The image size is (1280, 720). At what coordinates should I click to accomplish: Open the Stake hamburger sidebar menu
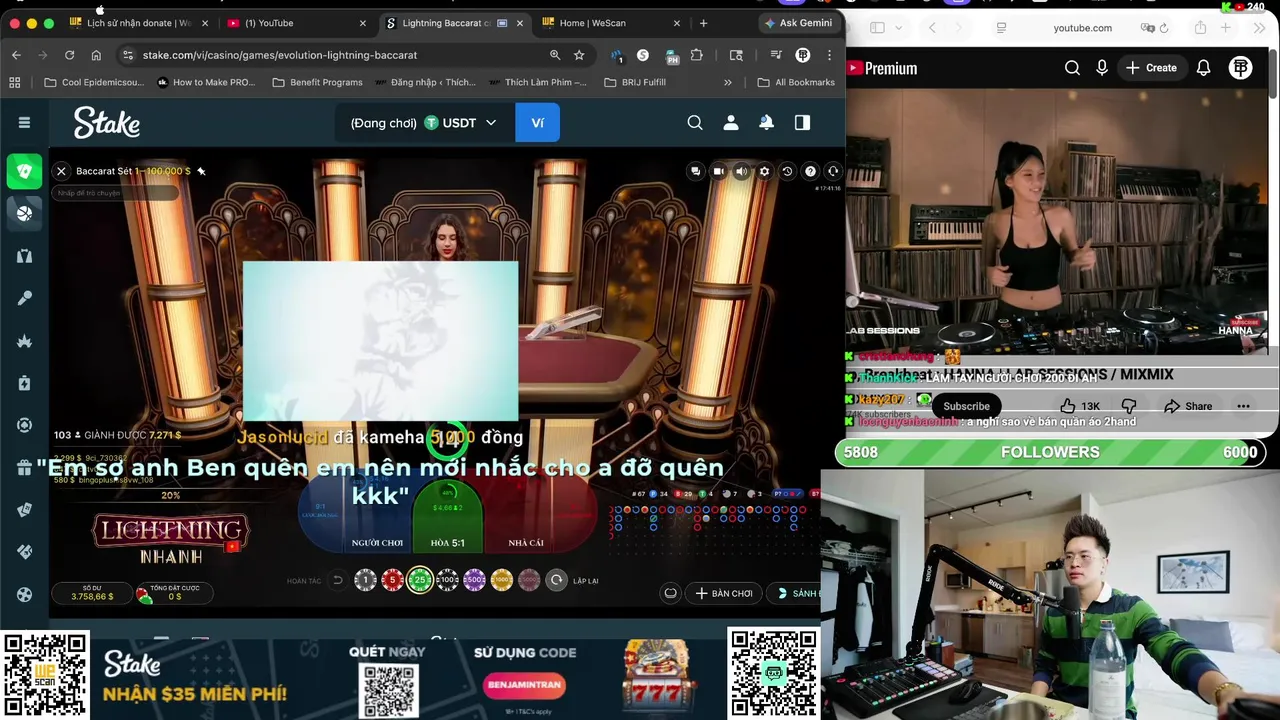(x=25, y=122)
